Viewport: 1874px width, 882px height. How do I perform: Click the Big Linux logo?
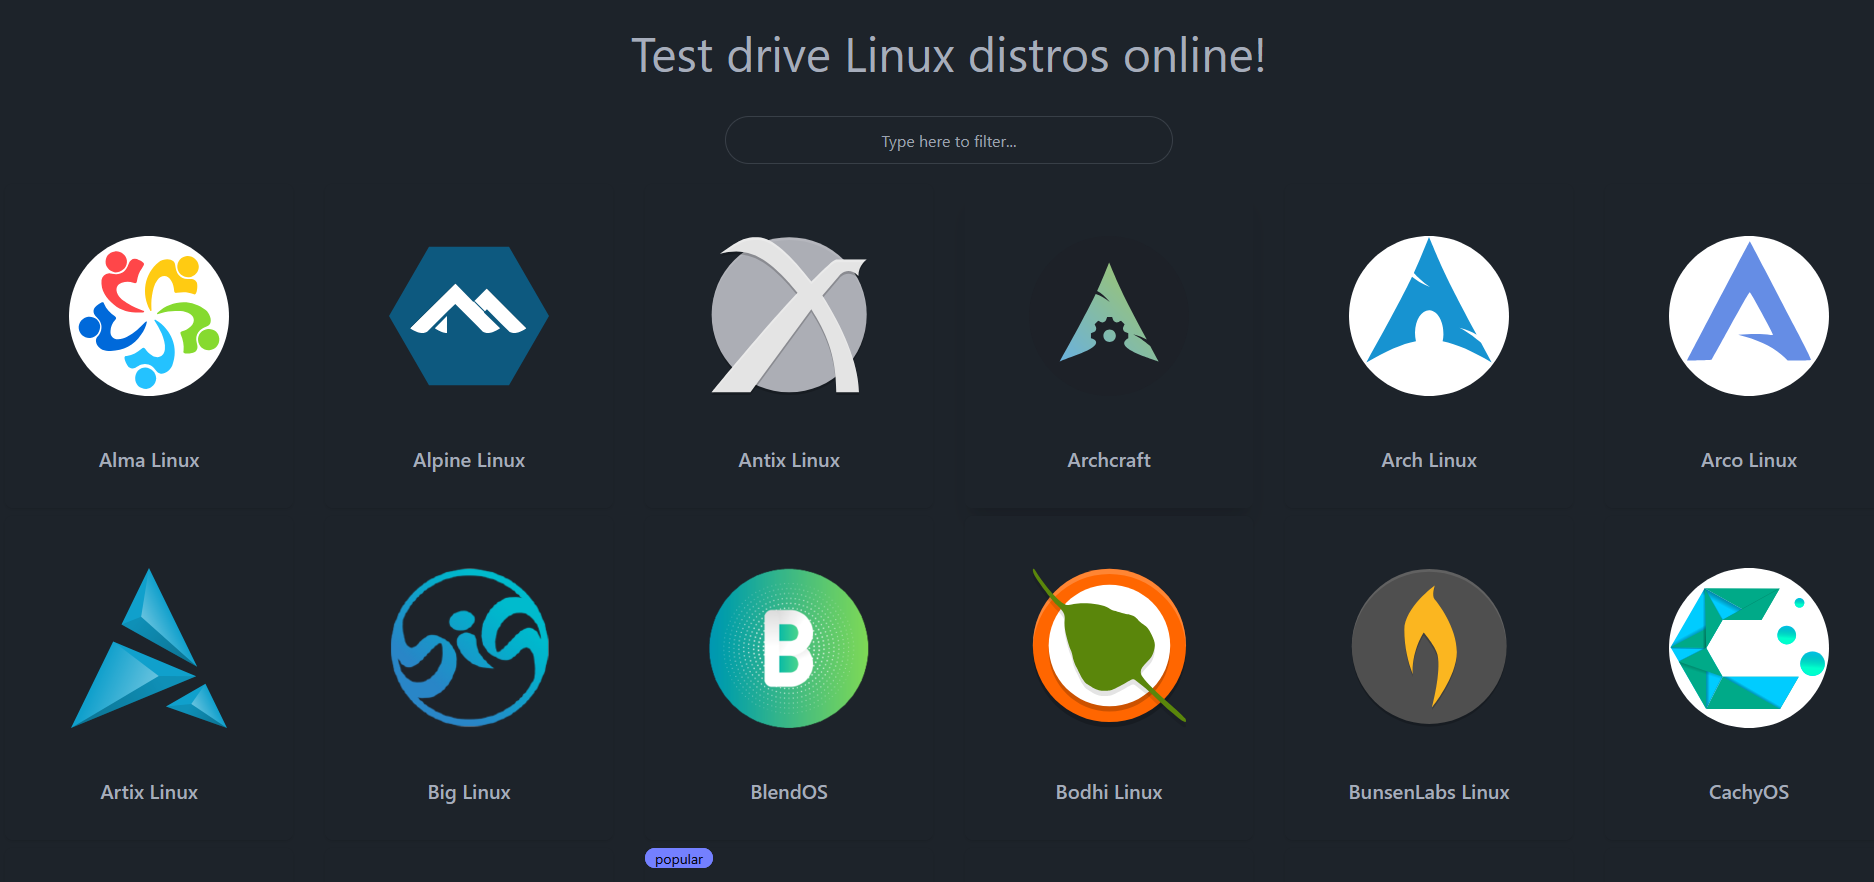(x=469, y=648)
